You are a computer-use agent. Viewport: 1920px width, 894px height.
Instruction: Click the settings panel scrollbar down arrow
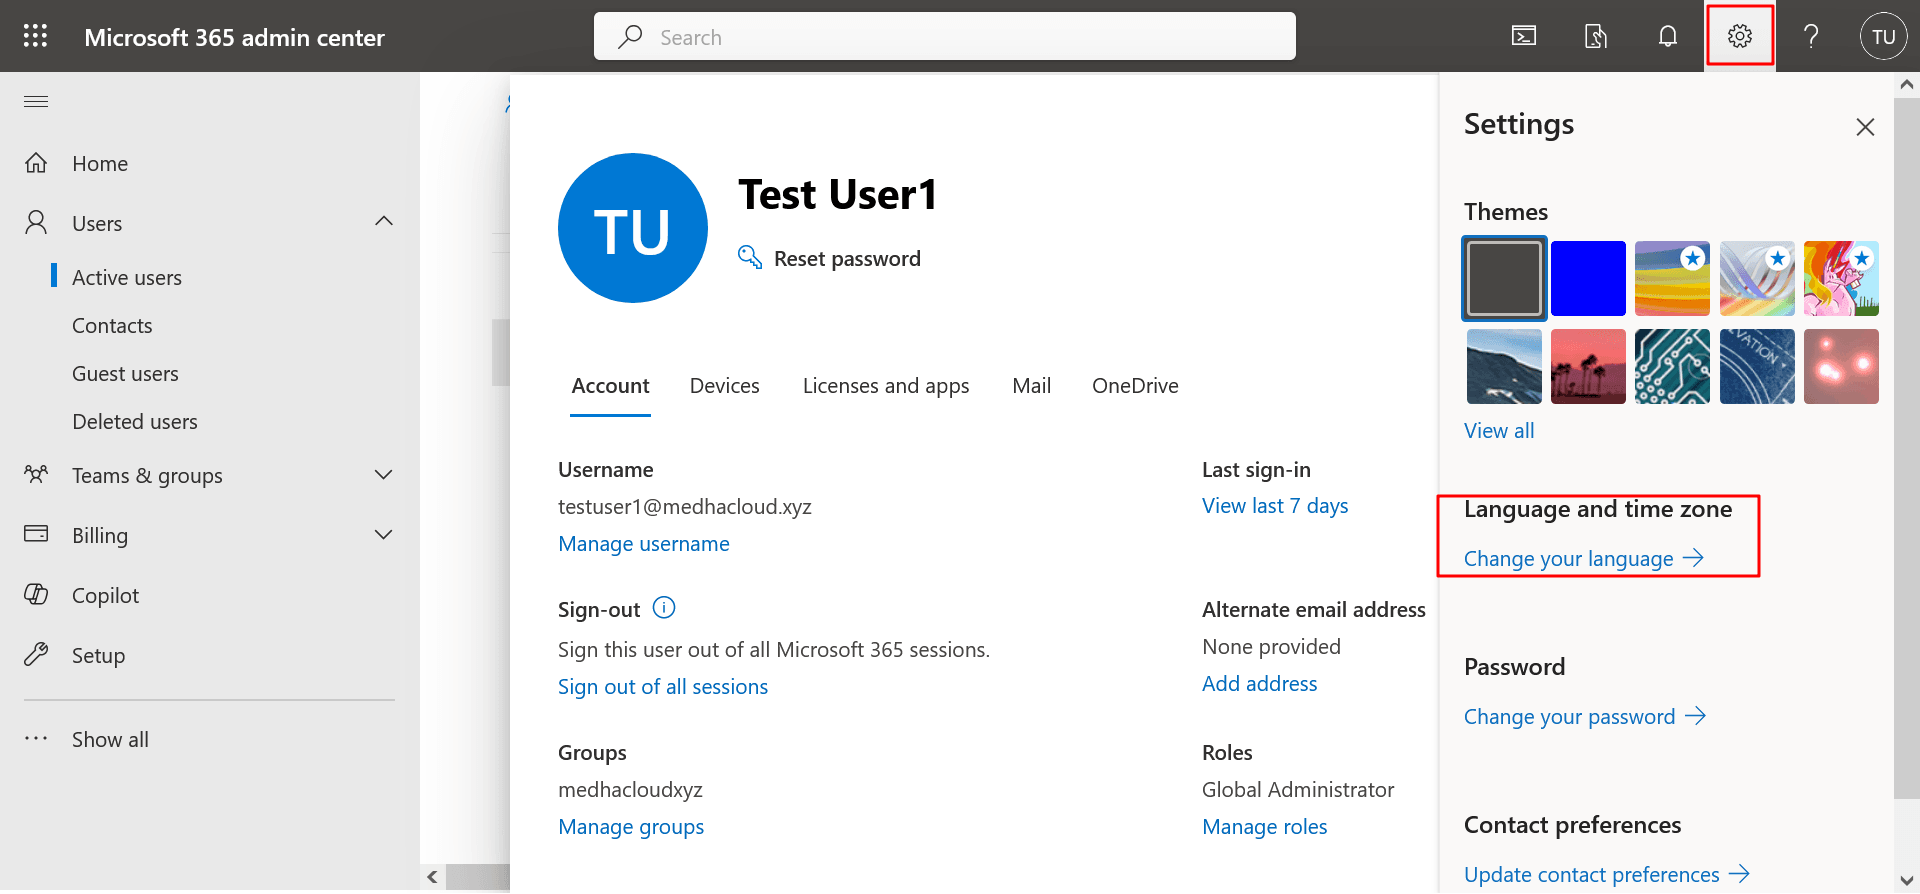1906,881
